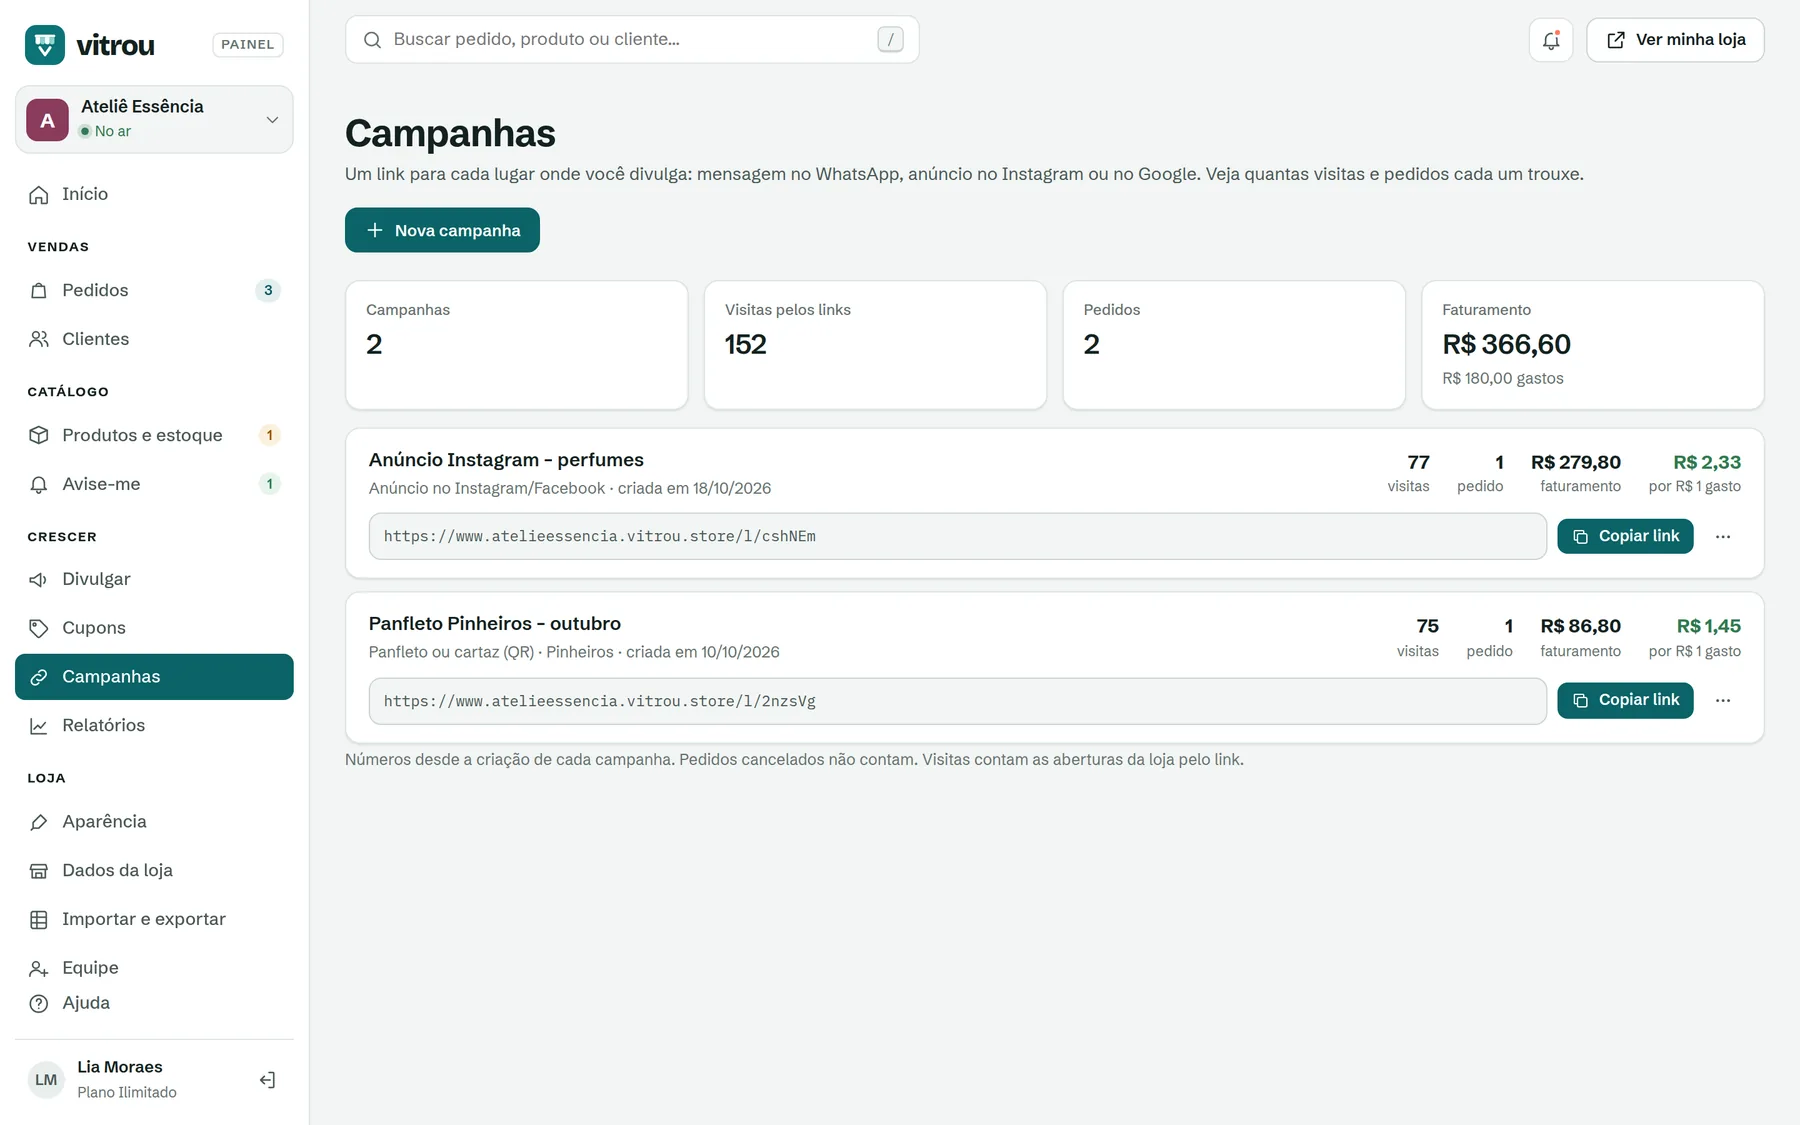The height and width of the screenshot is (1125, 1800).
Task: Open Cupons page
Action: pos(154,628)
